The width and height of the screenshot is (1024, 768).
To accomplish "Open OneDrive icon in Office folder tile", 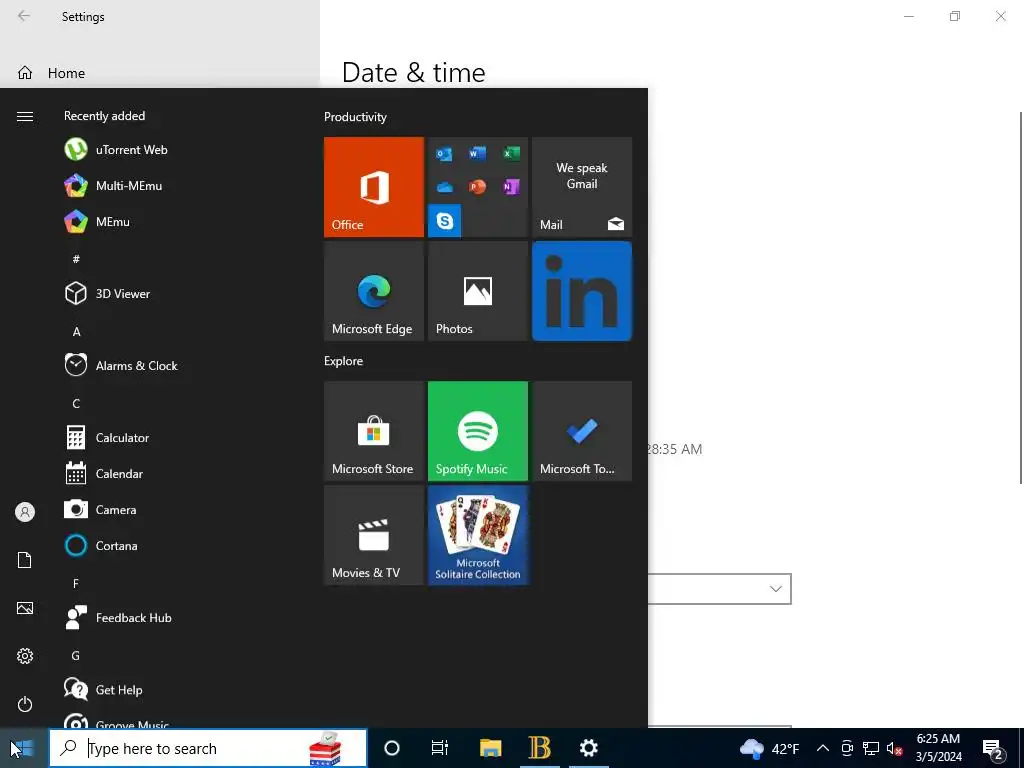I will point(445,187).
